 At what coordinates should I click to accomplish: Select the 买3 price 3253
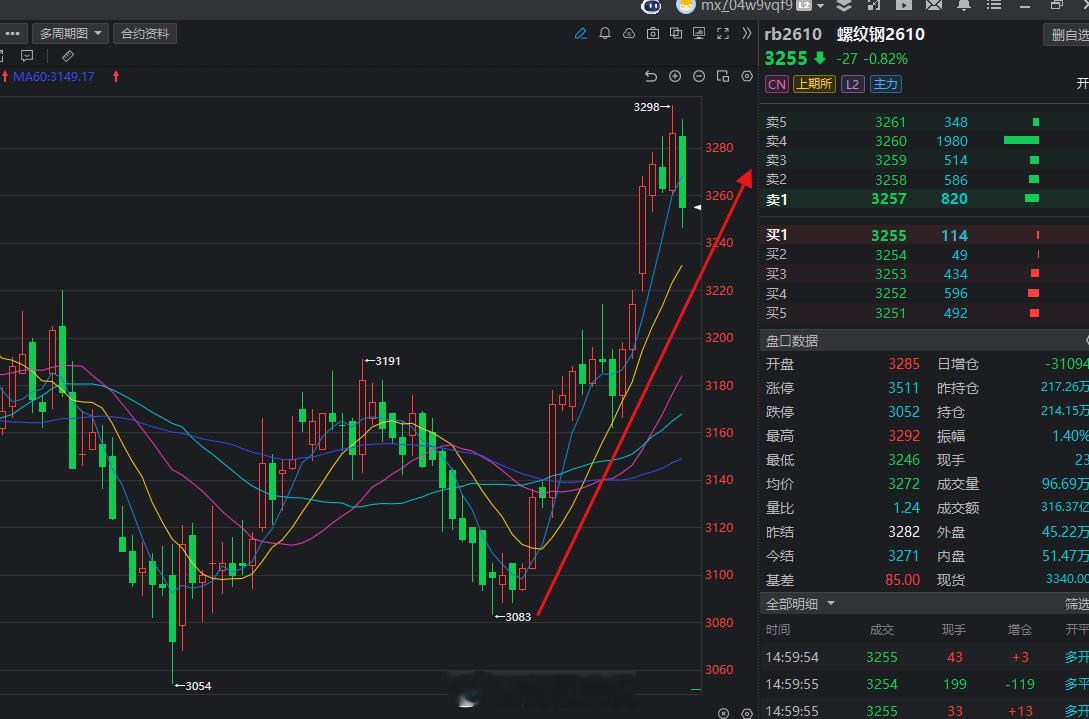pos(890,274)
